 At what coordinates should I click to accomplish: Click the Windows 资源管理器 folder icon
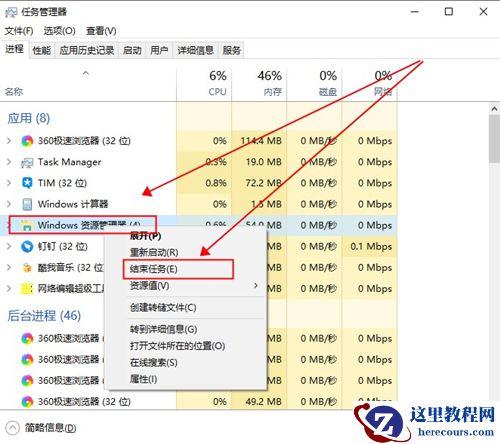tap(26, 226)
